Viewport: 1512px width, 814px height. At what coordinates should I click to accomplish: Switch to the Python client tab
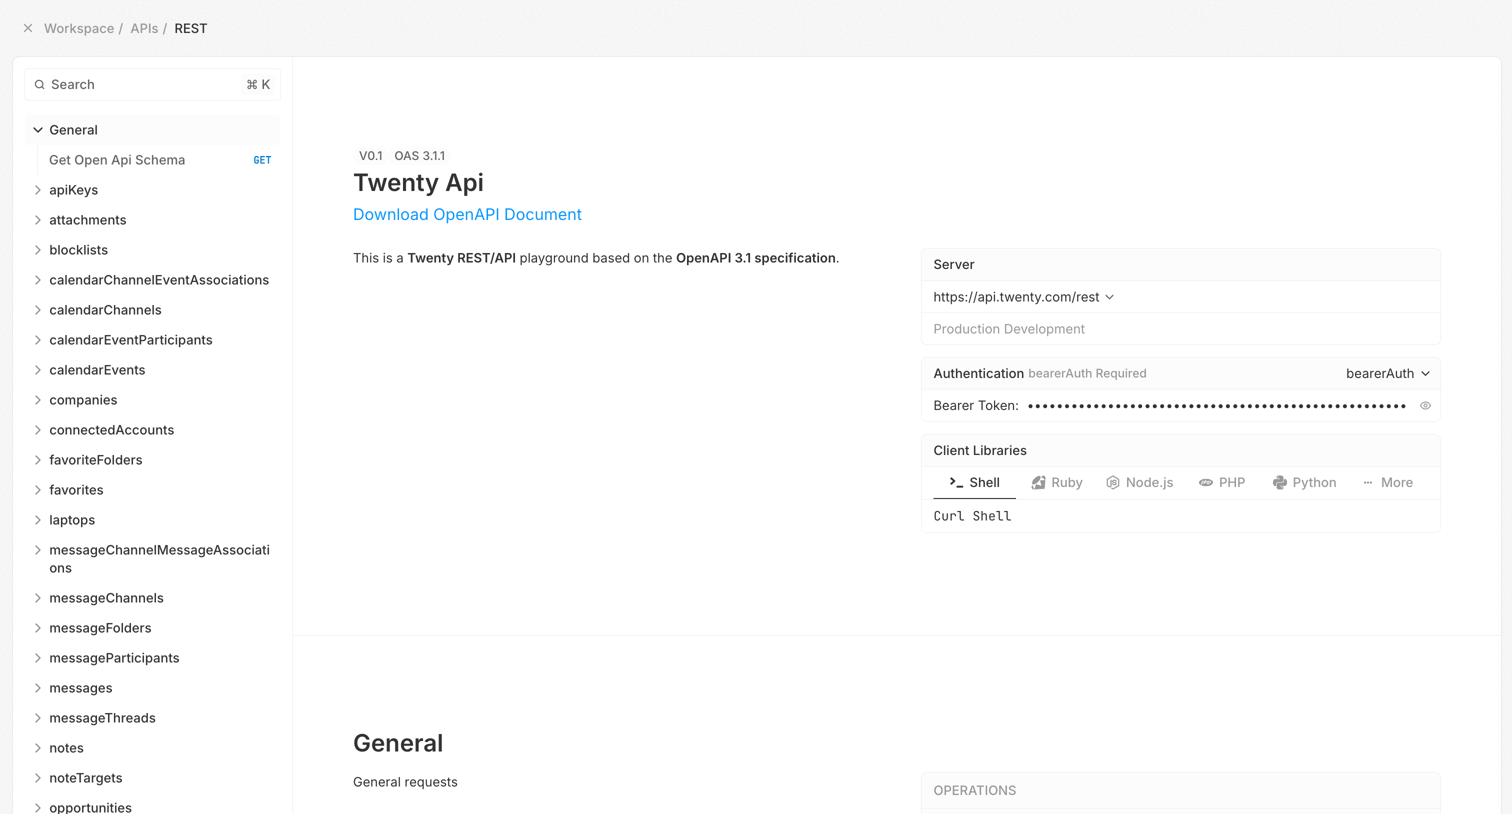pyautogui.click(x=1304, y=482)
